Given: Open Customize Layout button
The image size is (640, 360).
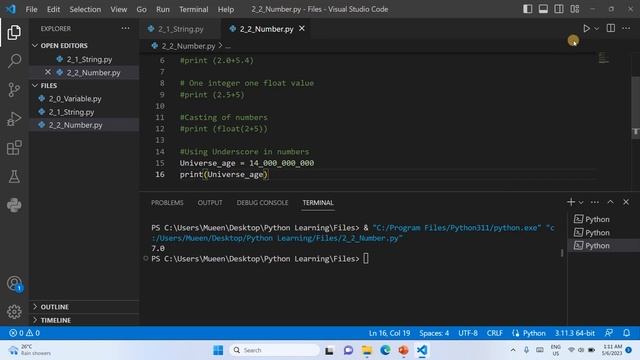Looking at the screenshot, I should point(575,9).
